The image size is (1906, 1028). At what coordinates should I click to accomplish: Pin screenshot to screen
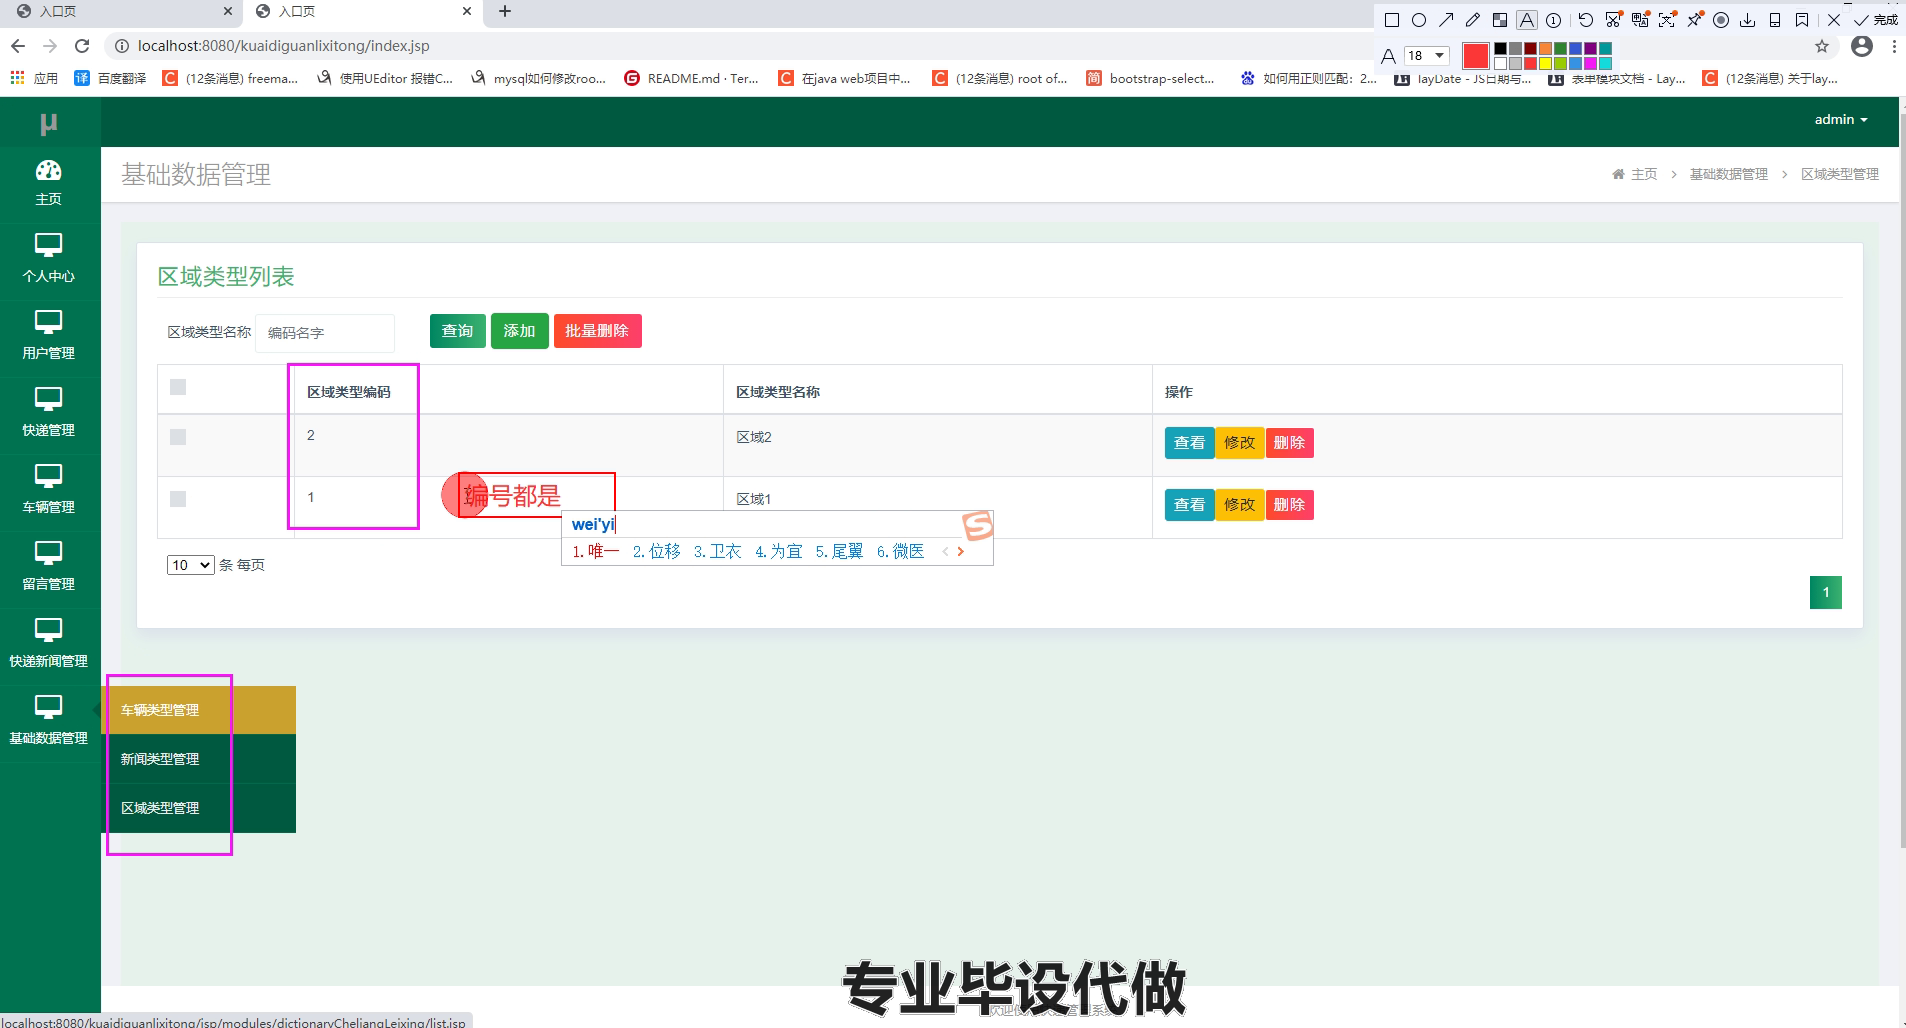click(x=1695, y=20)
